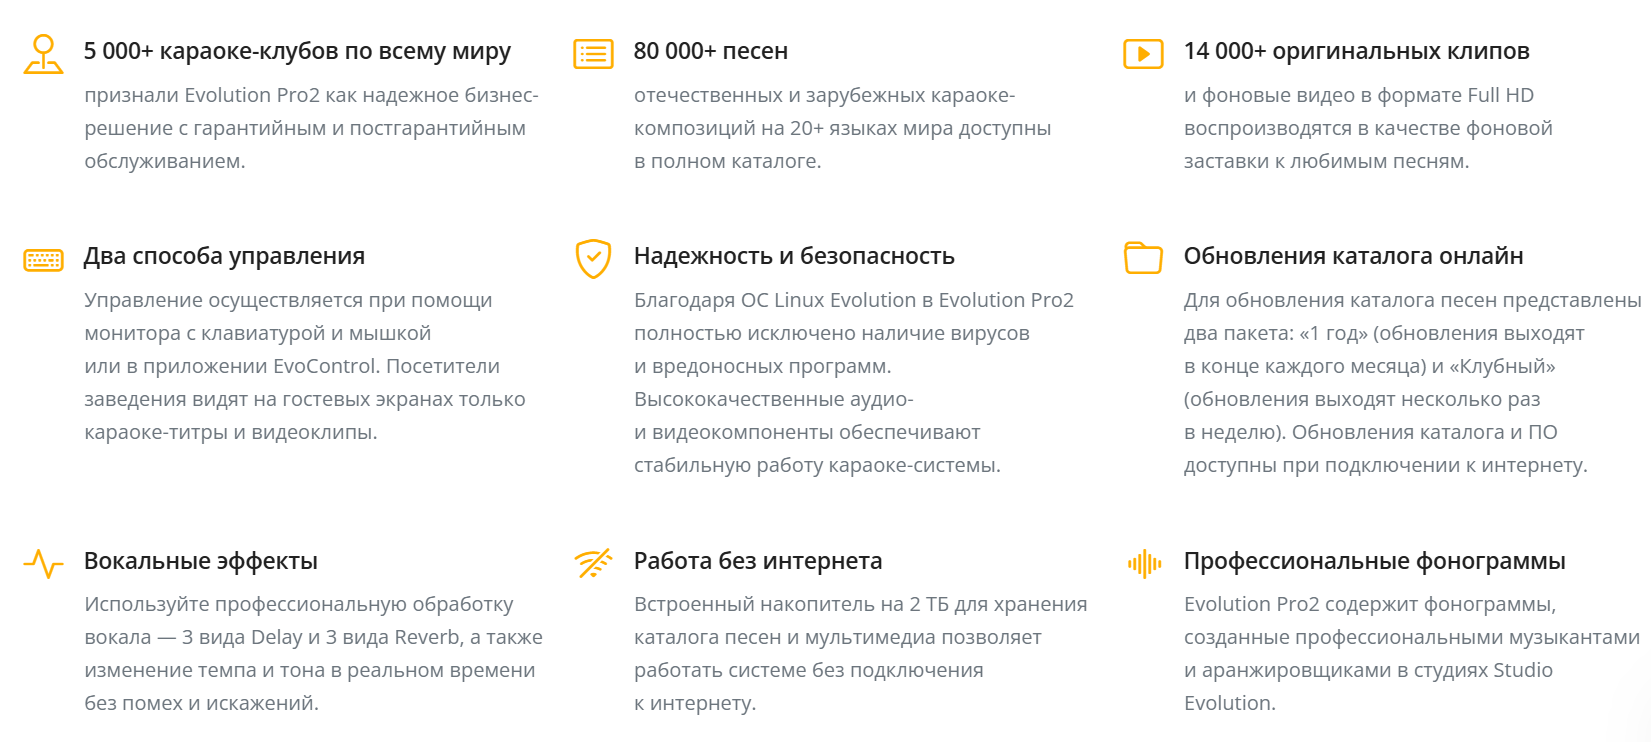Click the "Обновления каталога онлайн" heading
The image size is (1651, 742).
[1353, 256]
